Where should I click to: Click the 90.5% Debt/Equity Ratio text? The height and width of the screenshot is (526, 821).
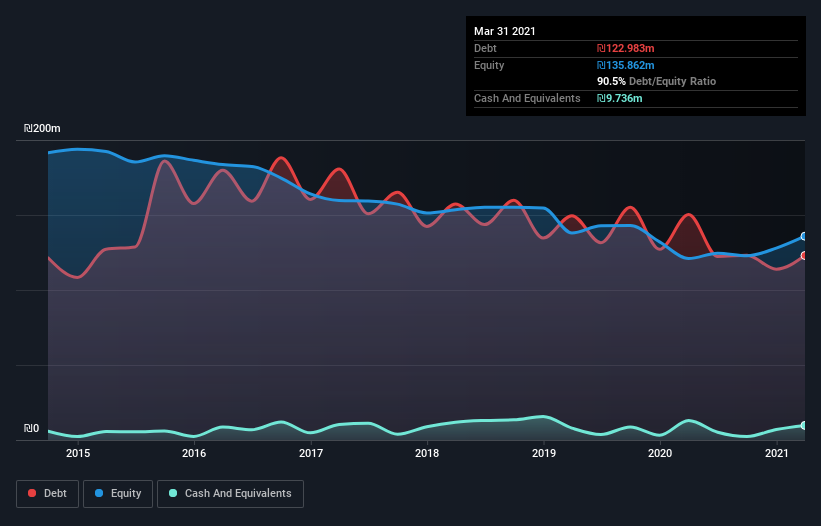tap(657, 82)
